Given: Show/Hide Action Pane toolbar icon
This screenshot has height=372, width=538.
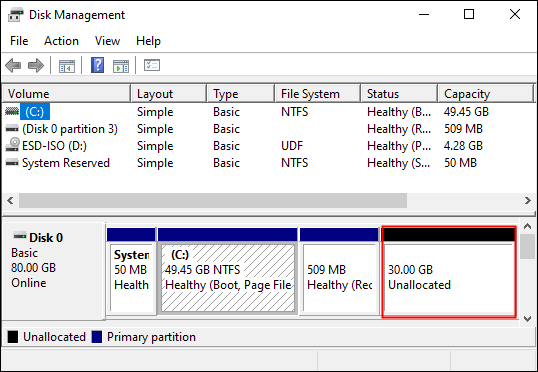Looking at the screenshot, I should click(121, 66).
